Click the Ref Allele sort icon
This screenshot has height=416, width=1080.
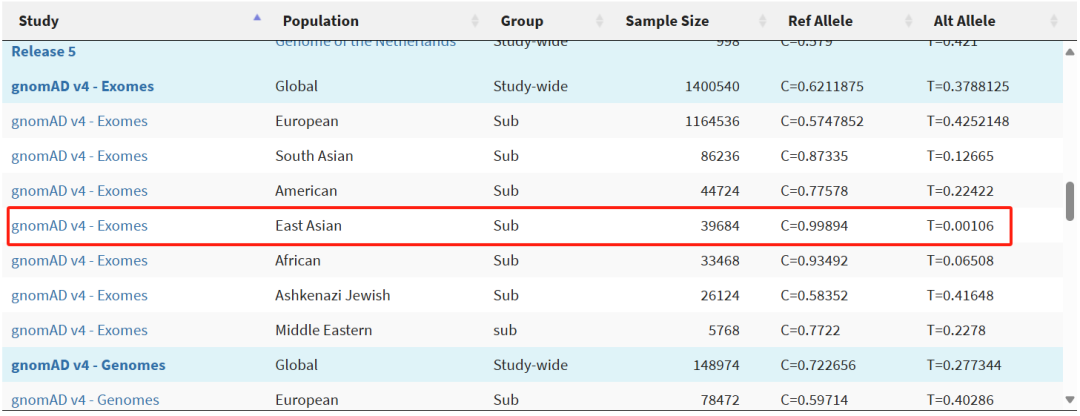tap(909, 21)
